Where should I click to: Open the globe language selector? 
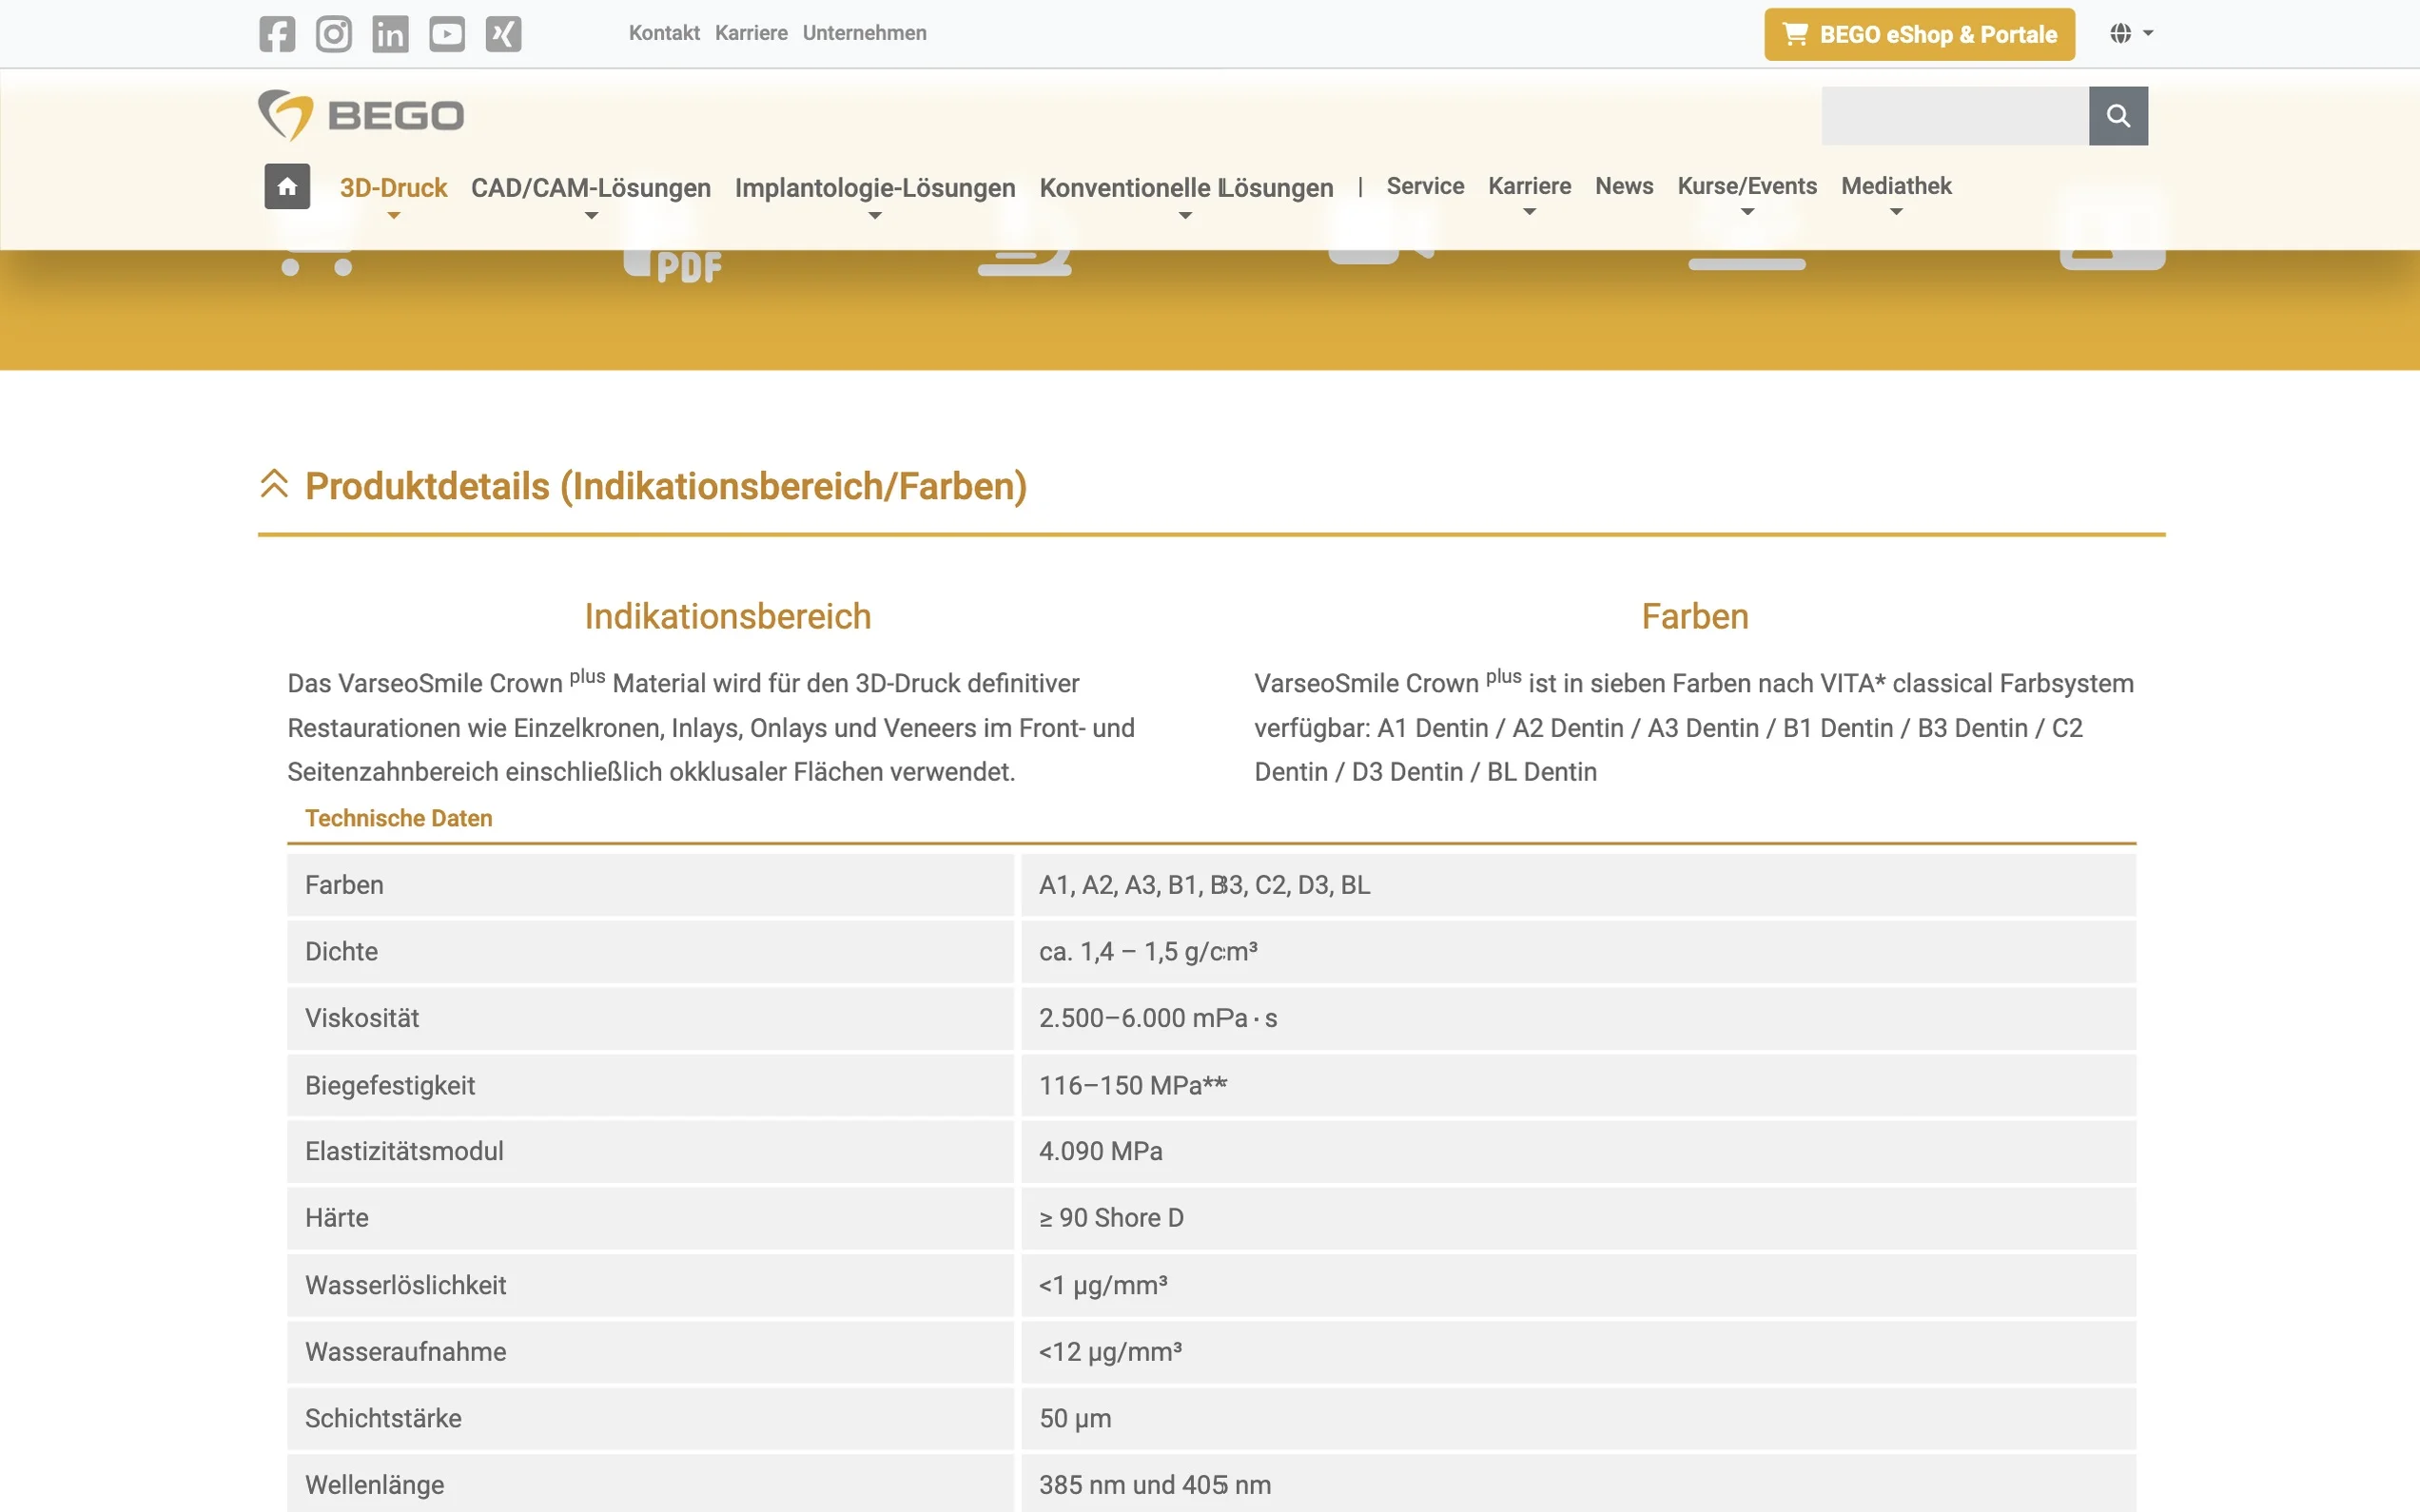tap(2131, 34)
